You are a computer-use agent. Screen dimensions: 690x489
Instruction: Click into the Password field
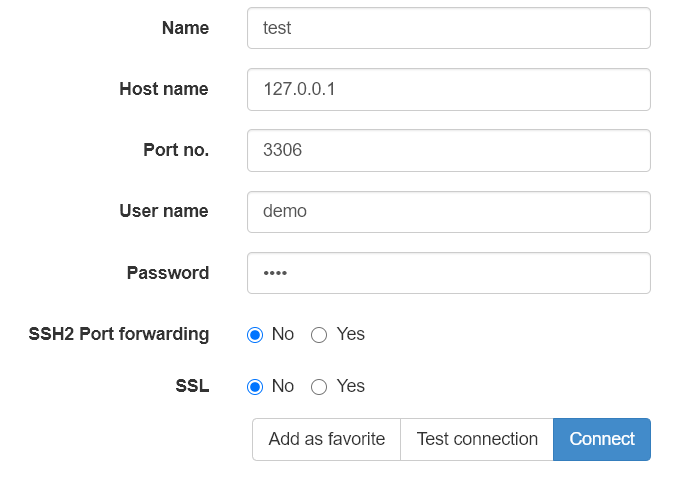[x=448, y=273]
